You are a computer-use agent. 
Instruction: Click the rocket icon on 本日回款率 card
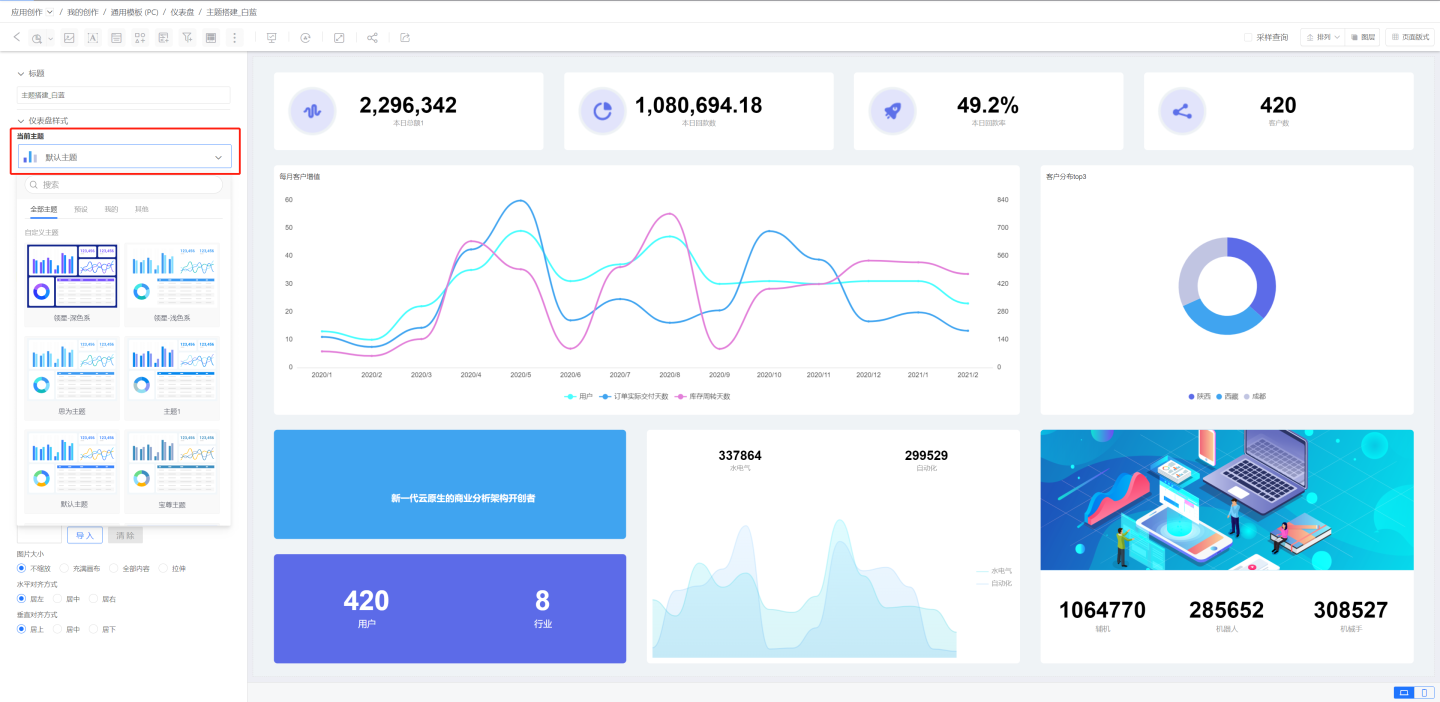click(892, 111)
